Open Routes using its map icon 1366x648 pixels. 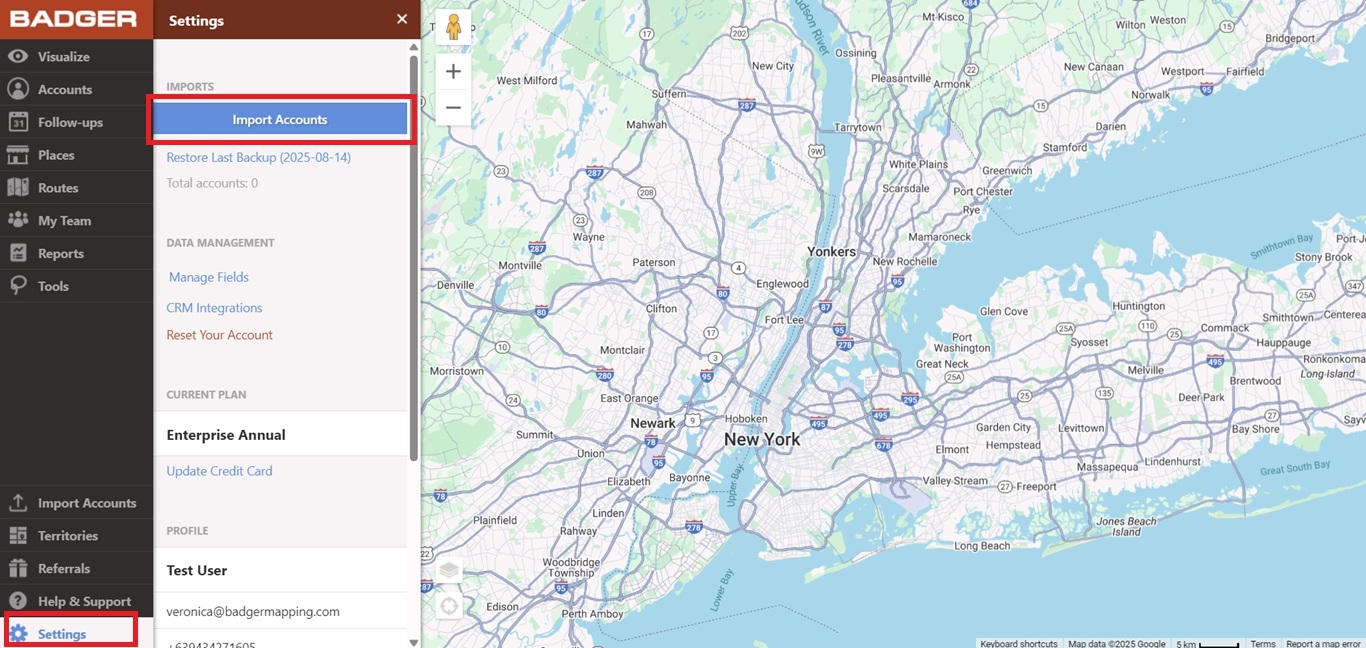click(18, 188)
